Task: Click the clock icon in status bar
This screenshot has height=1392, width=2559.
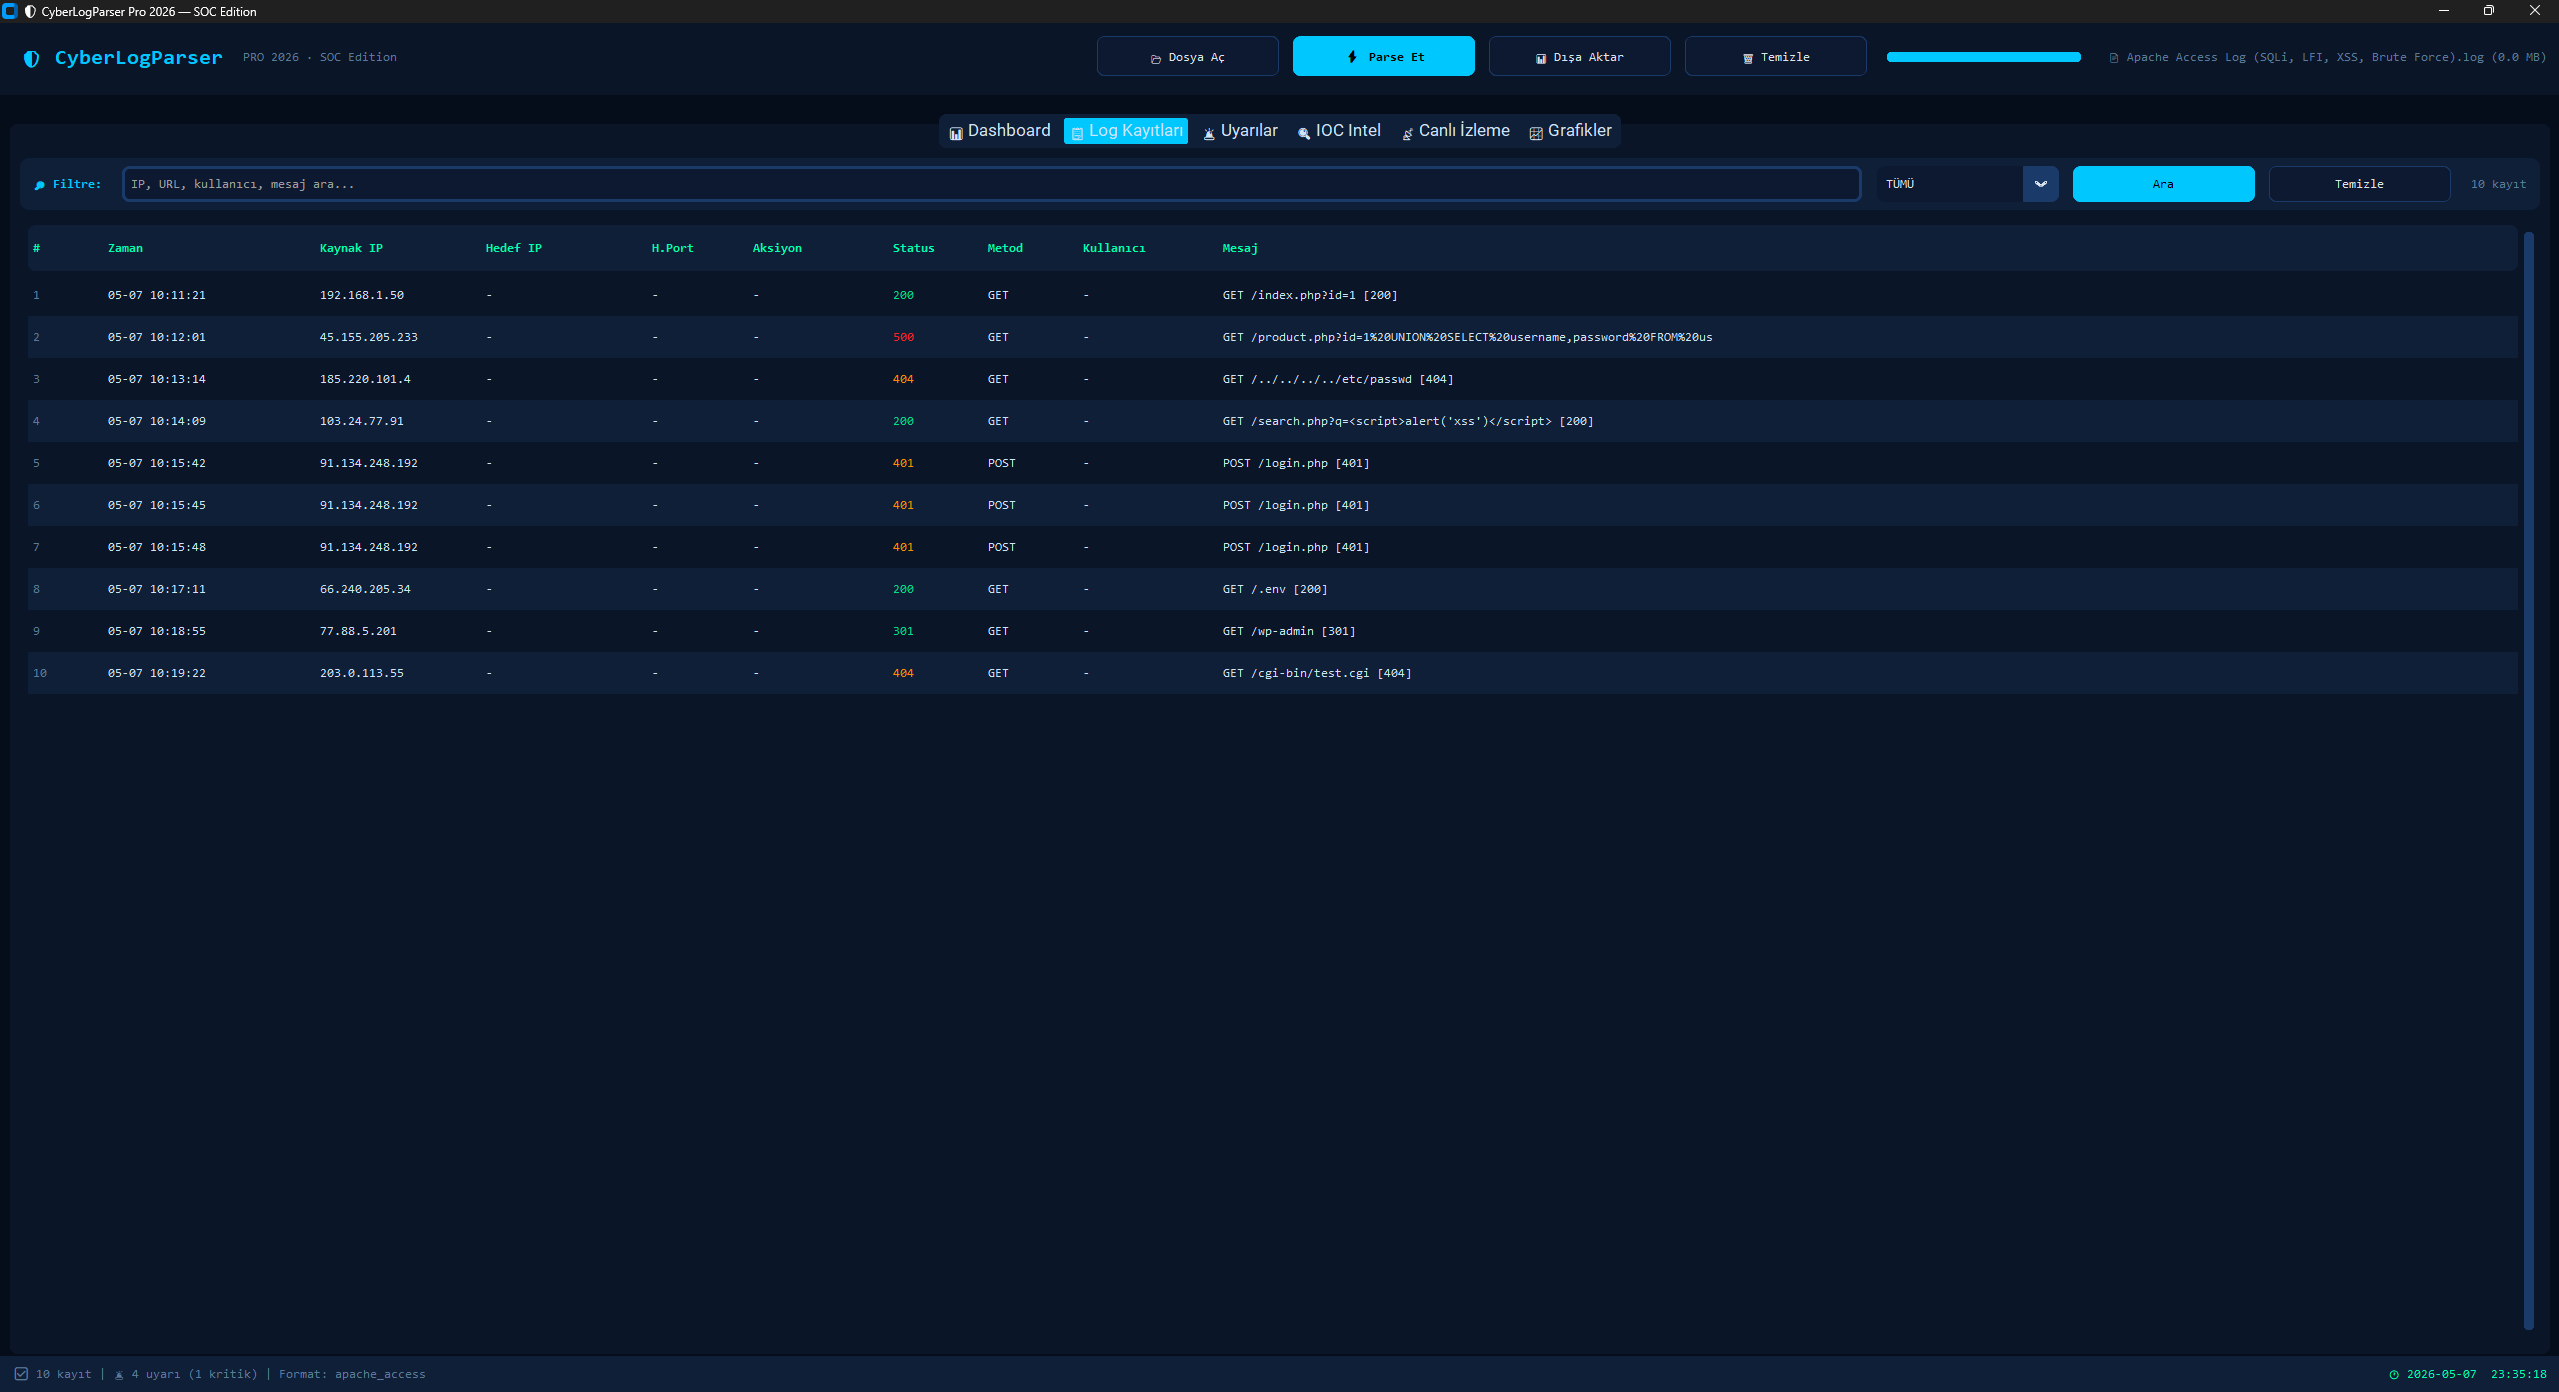Action: point(2394,1375)
